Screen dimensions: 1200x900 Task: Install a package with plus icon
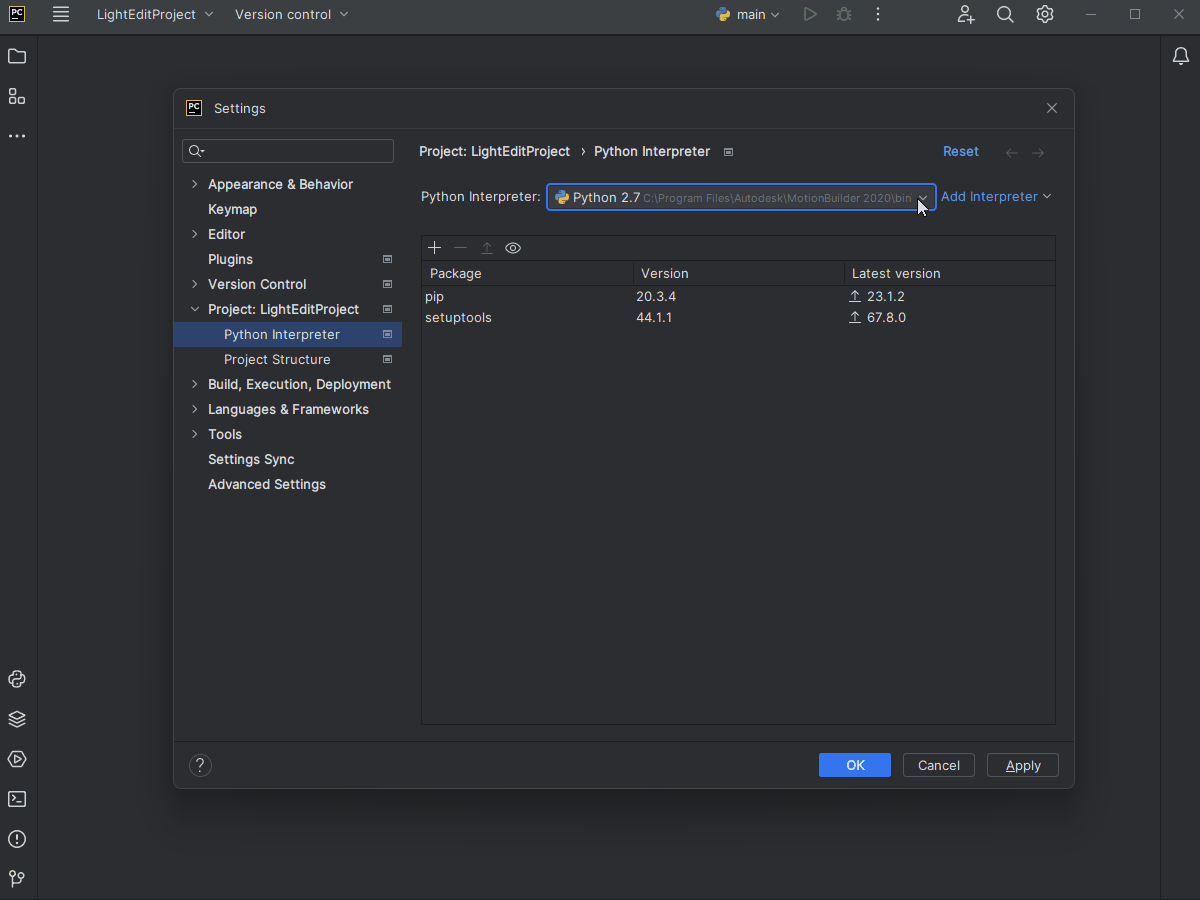434,248
